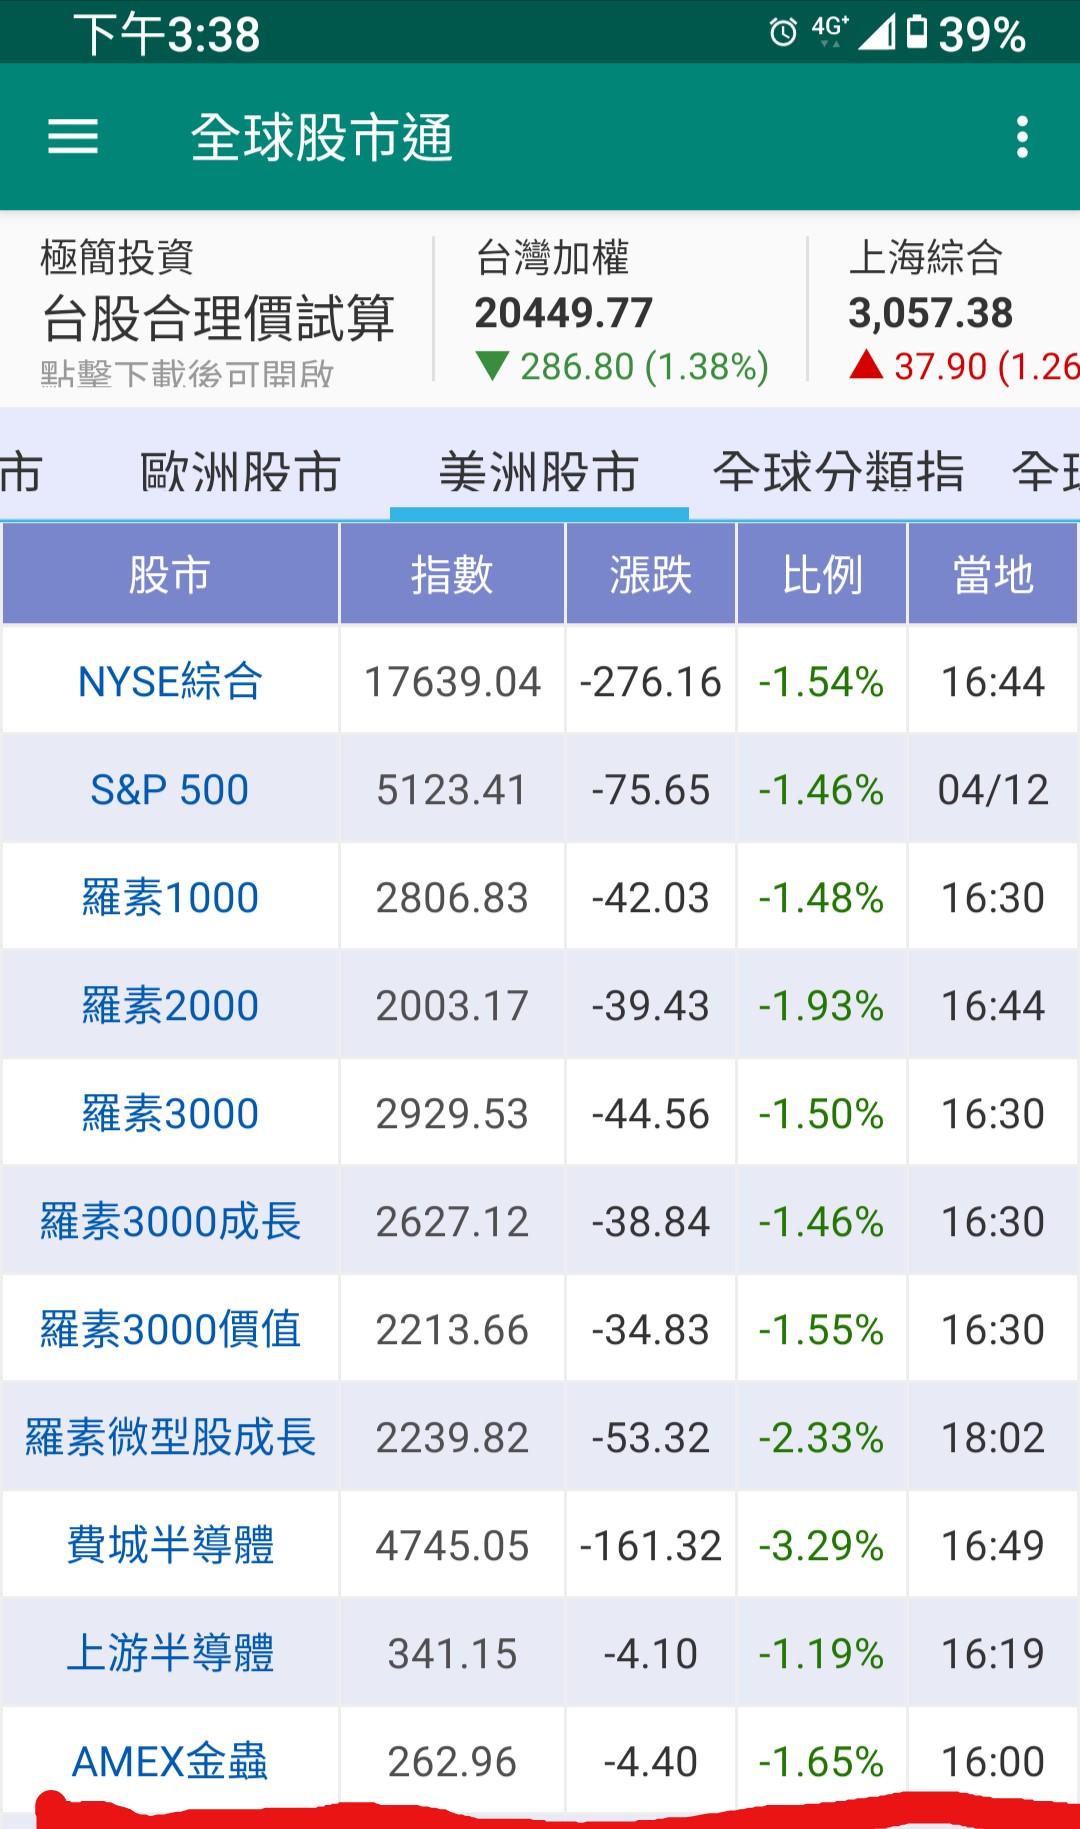Select the 美洲股市 tab
1080x1829 pixels.
(539, 472)
